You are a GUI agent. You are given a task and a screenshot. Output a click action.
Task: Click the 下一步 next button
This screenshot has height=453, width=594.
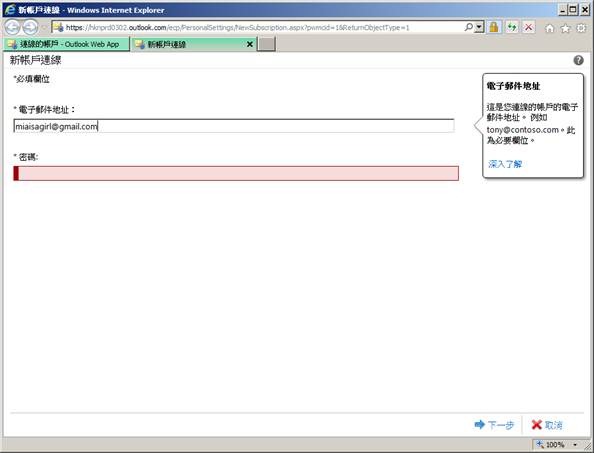494,425
